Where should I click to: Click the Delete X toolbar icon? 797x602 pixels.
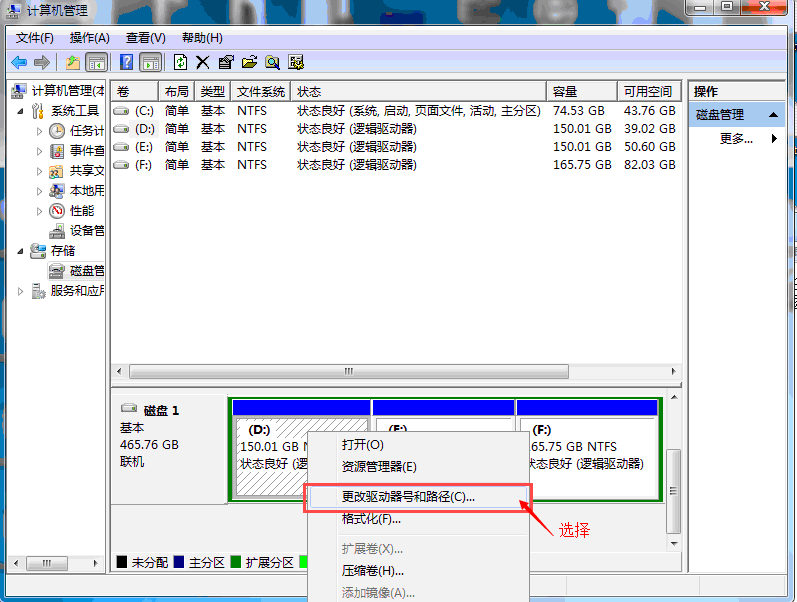click(x=202, y=62)
